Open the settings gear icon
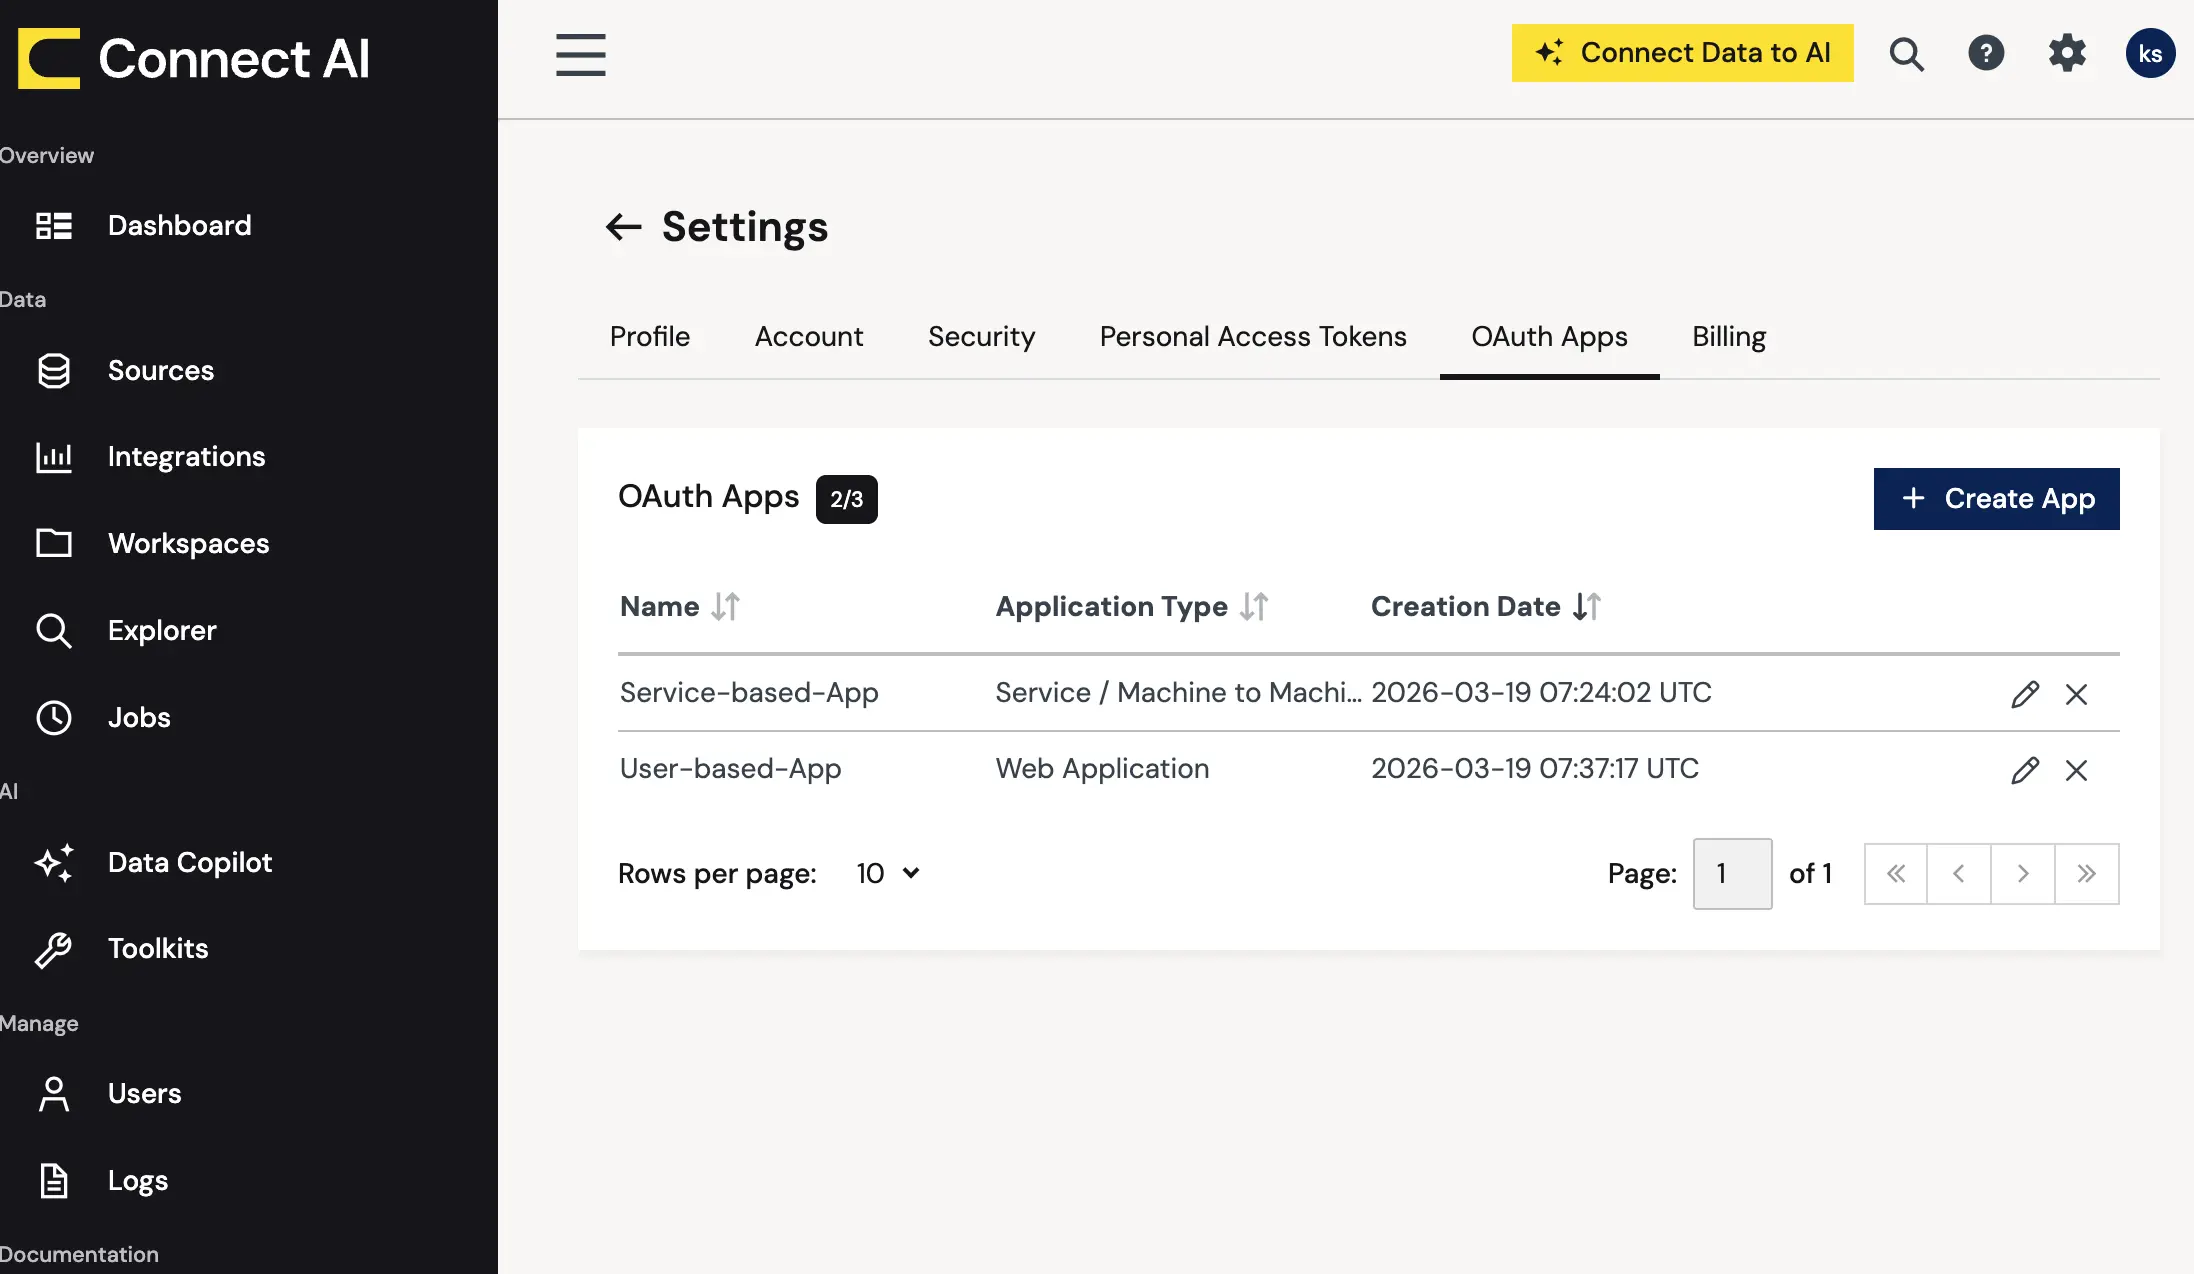The image size is (2194, 1274). tap(2067, 53)
